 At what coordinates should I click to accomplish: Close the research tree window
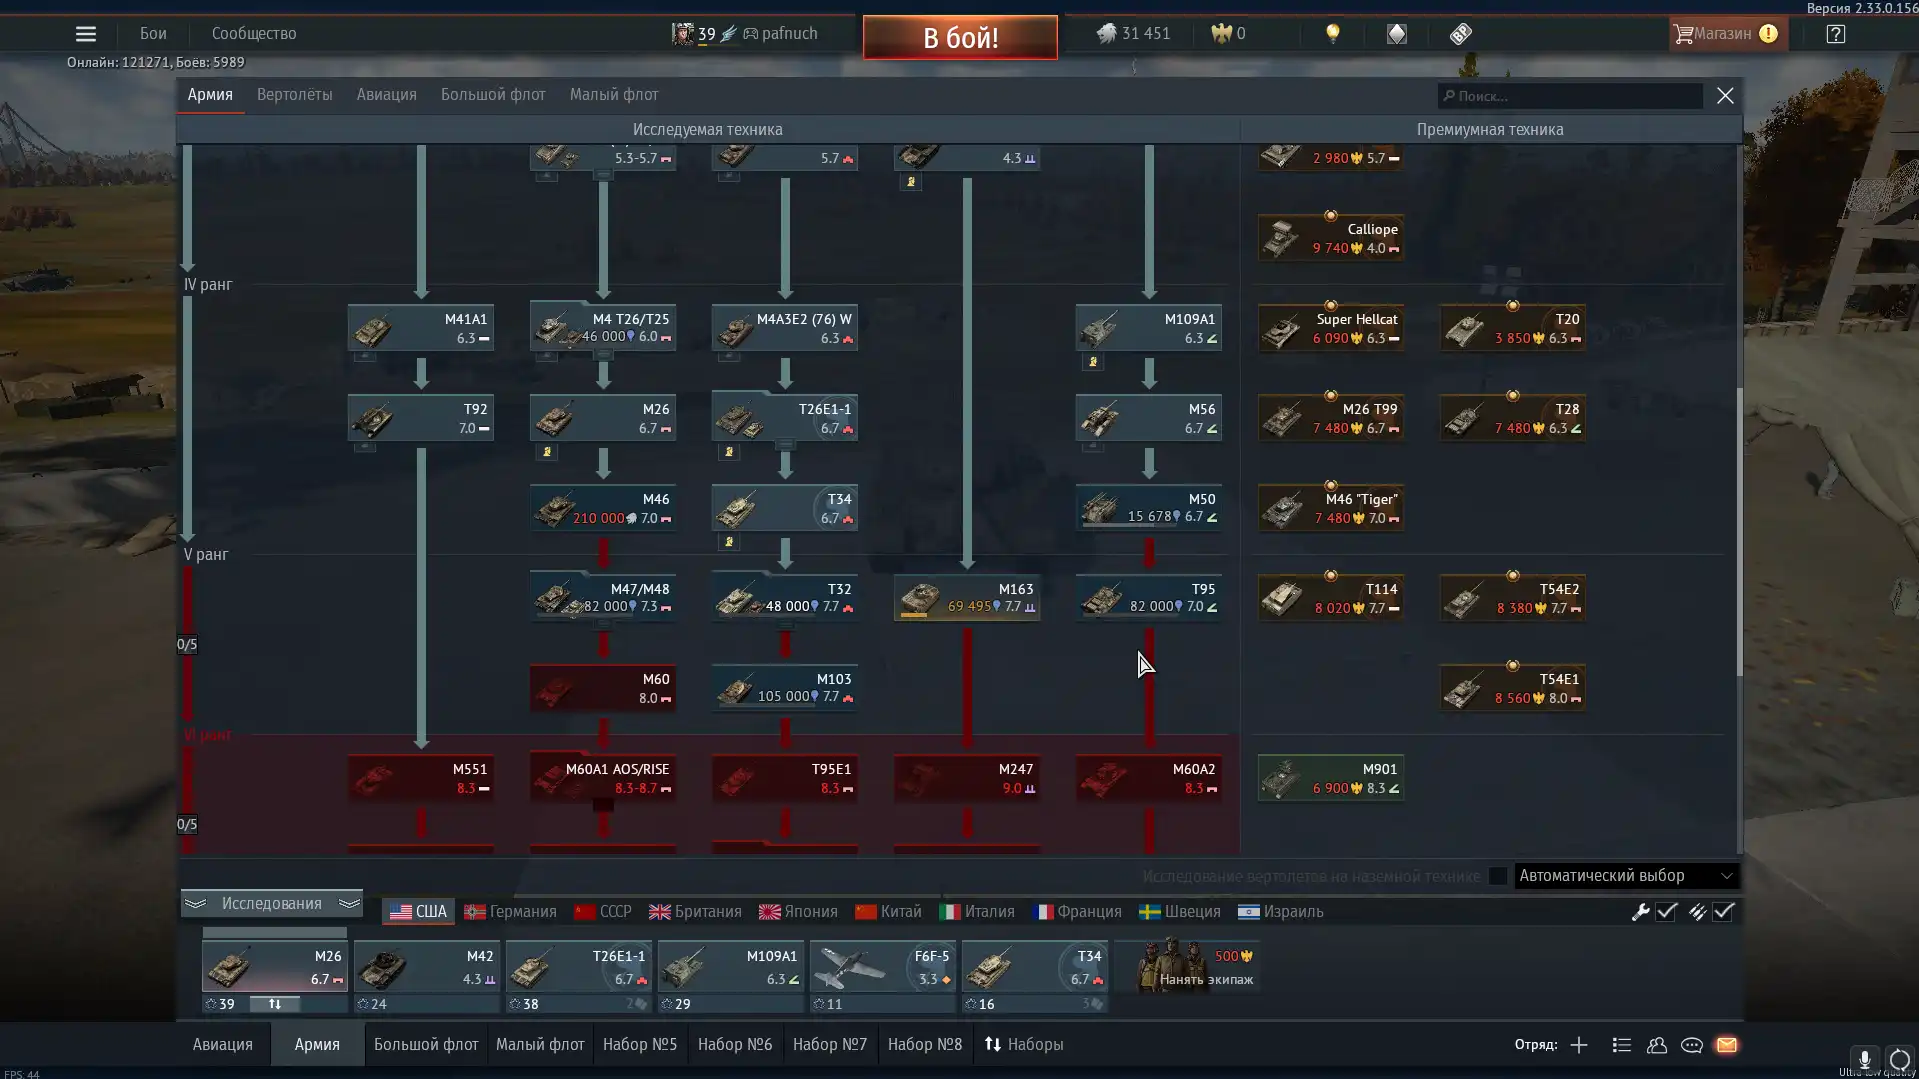pyautogui.click(x=1725, y=96)
